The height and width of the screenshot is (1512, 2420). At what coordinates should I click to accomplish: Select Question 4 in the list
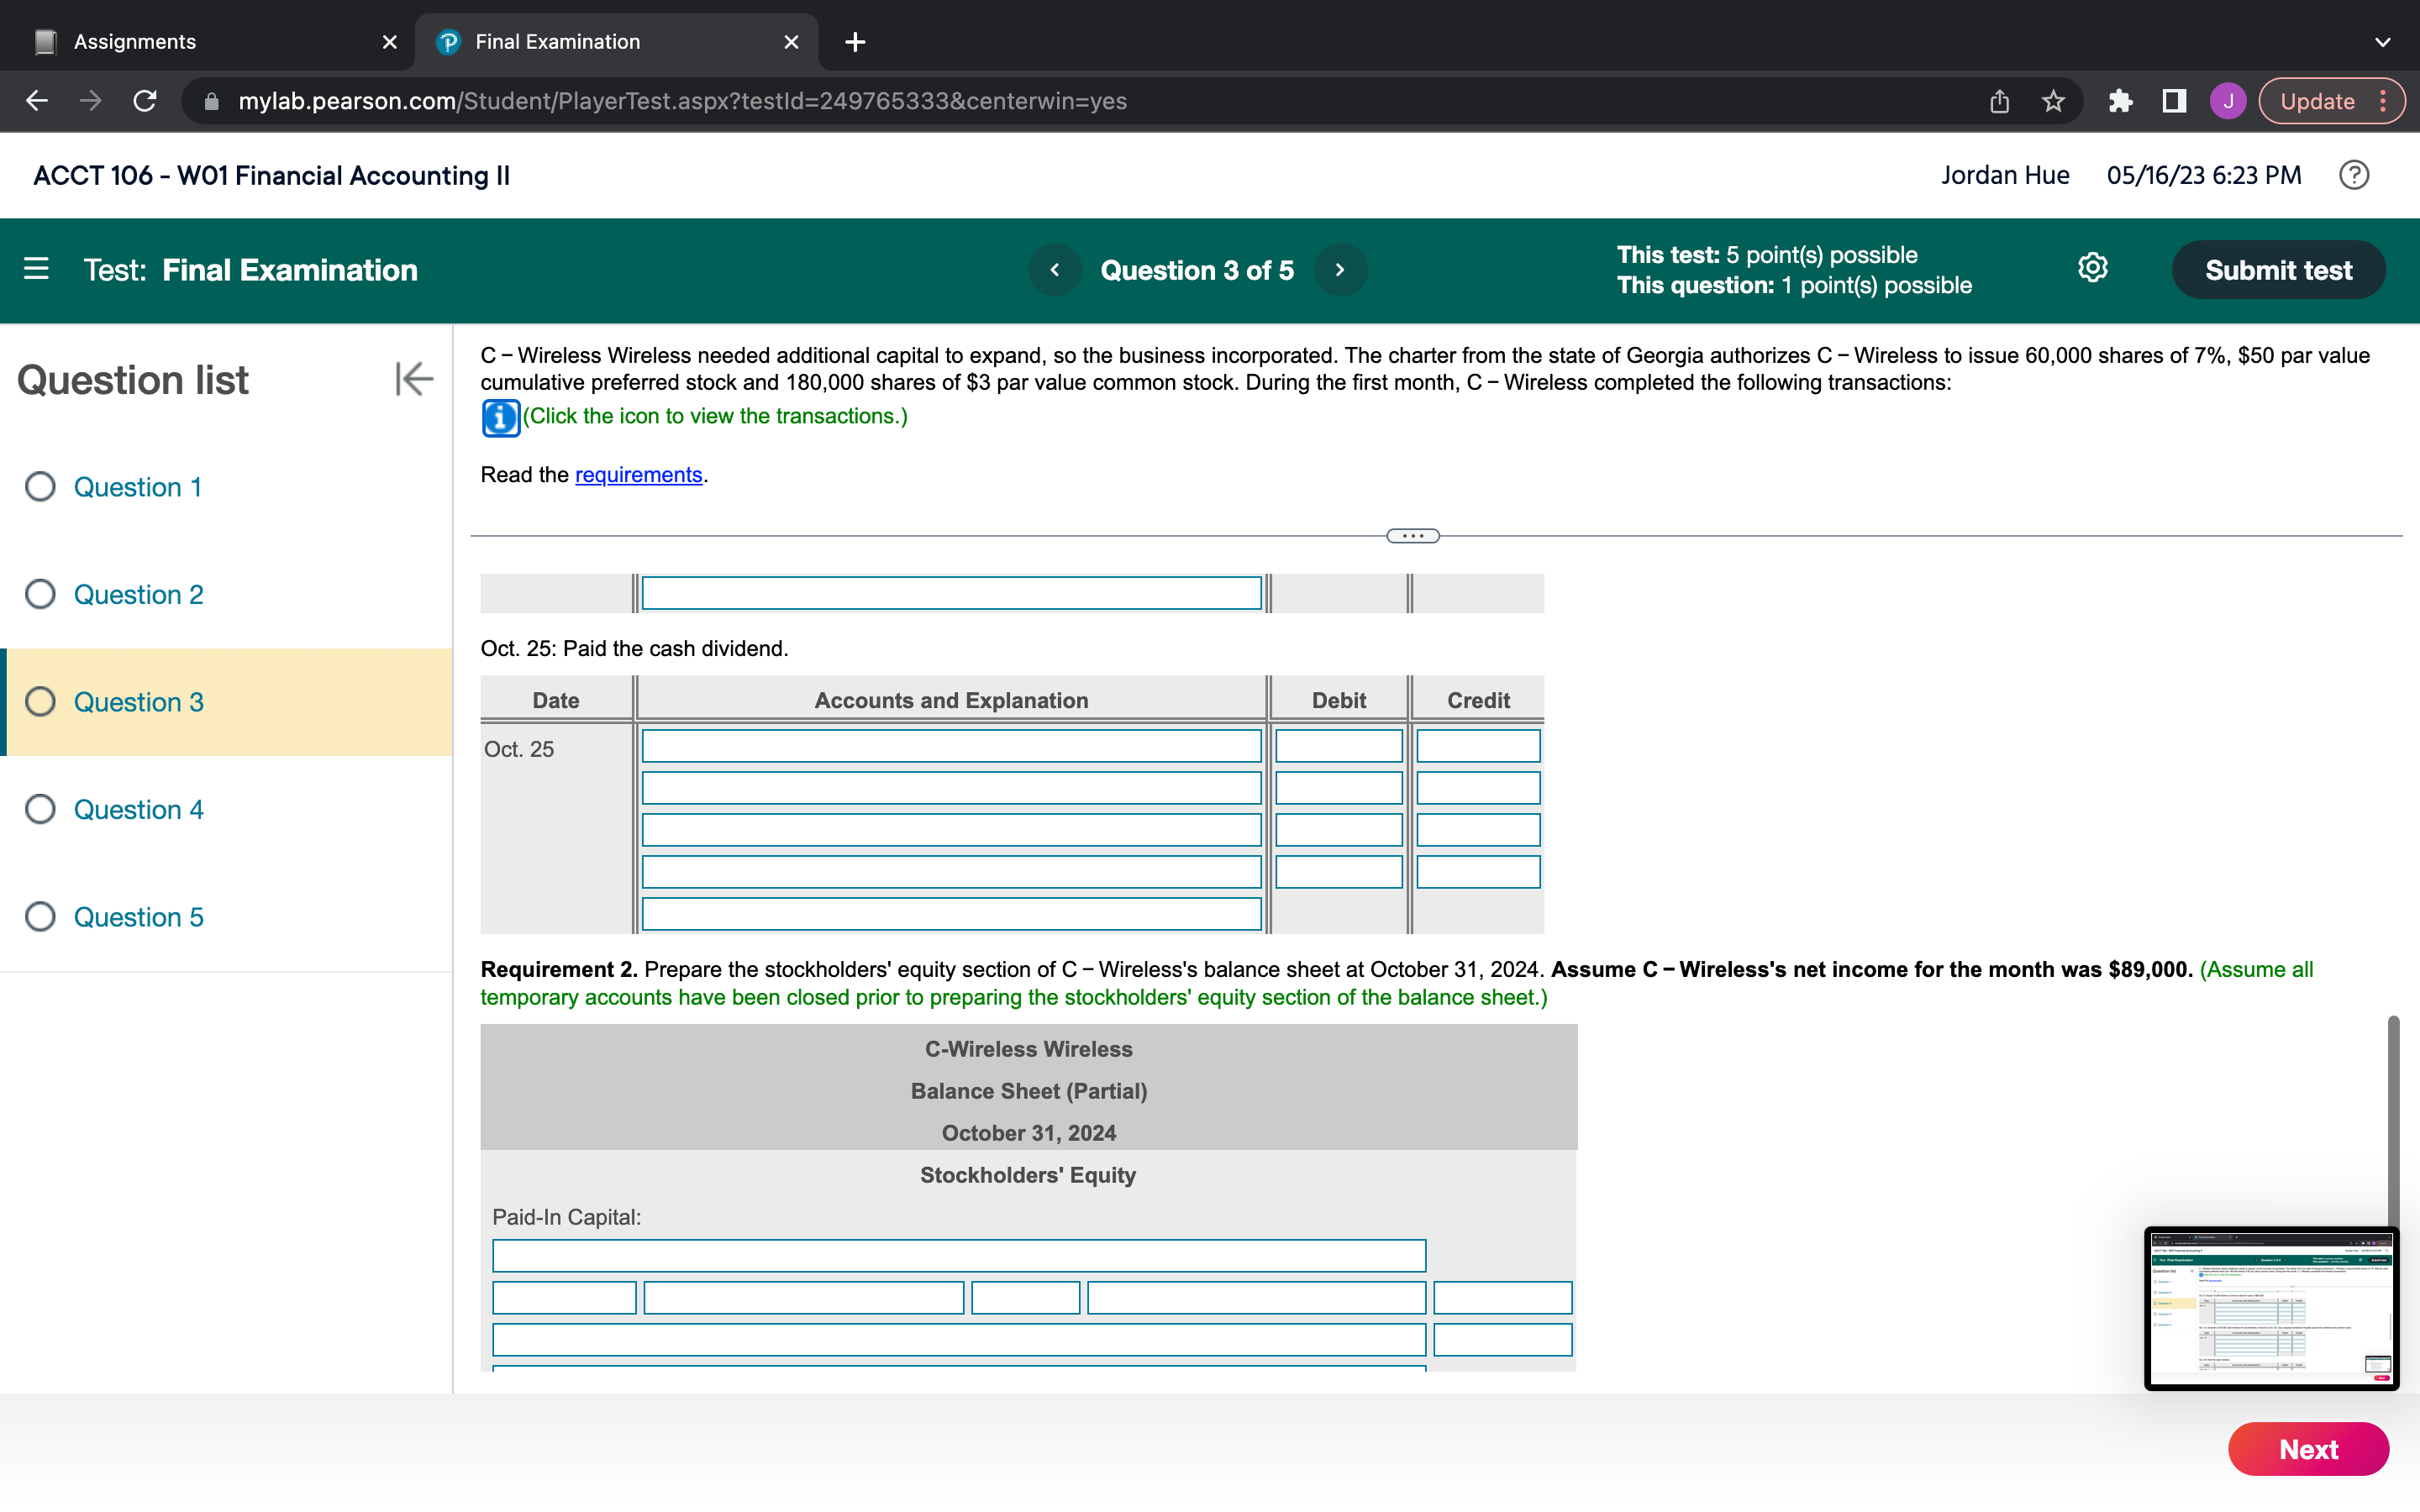tap(138, 809)
